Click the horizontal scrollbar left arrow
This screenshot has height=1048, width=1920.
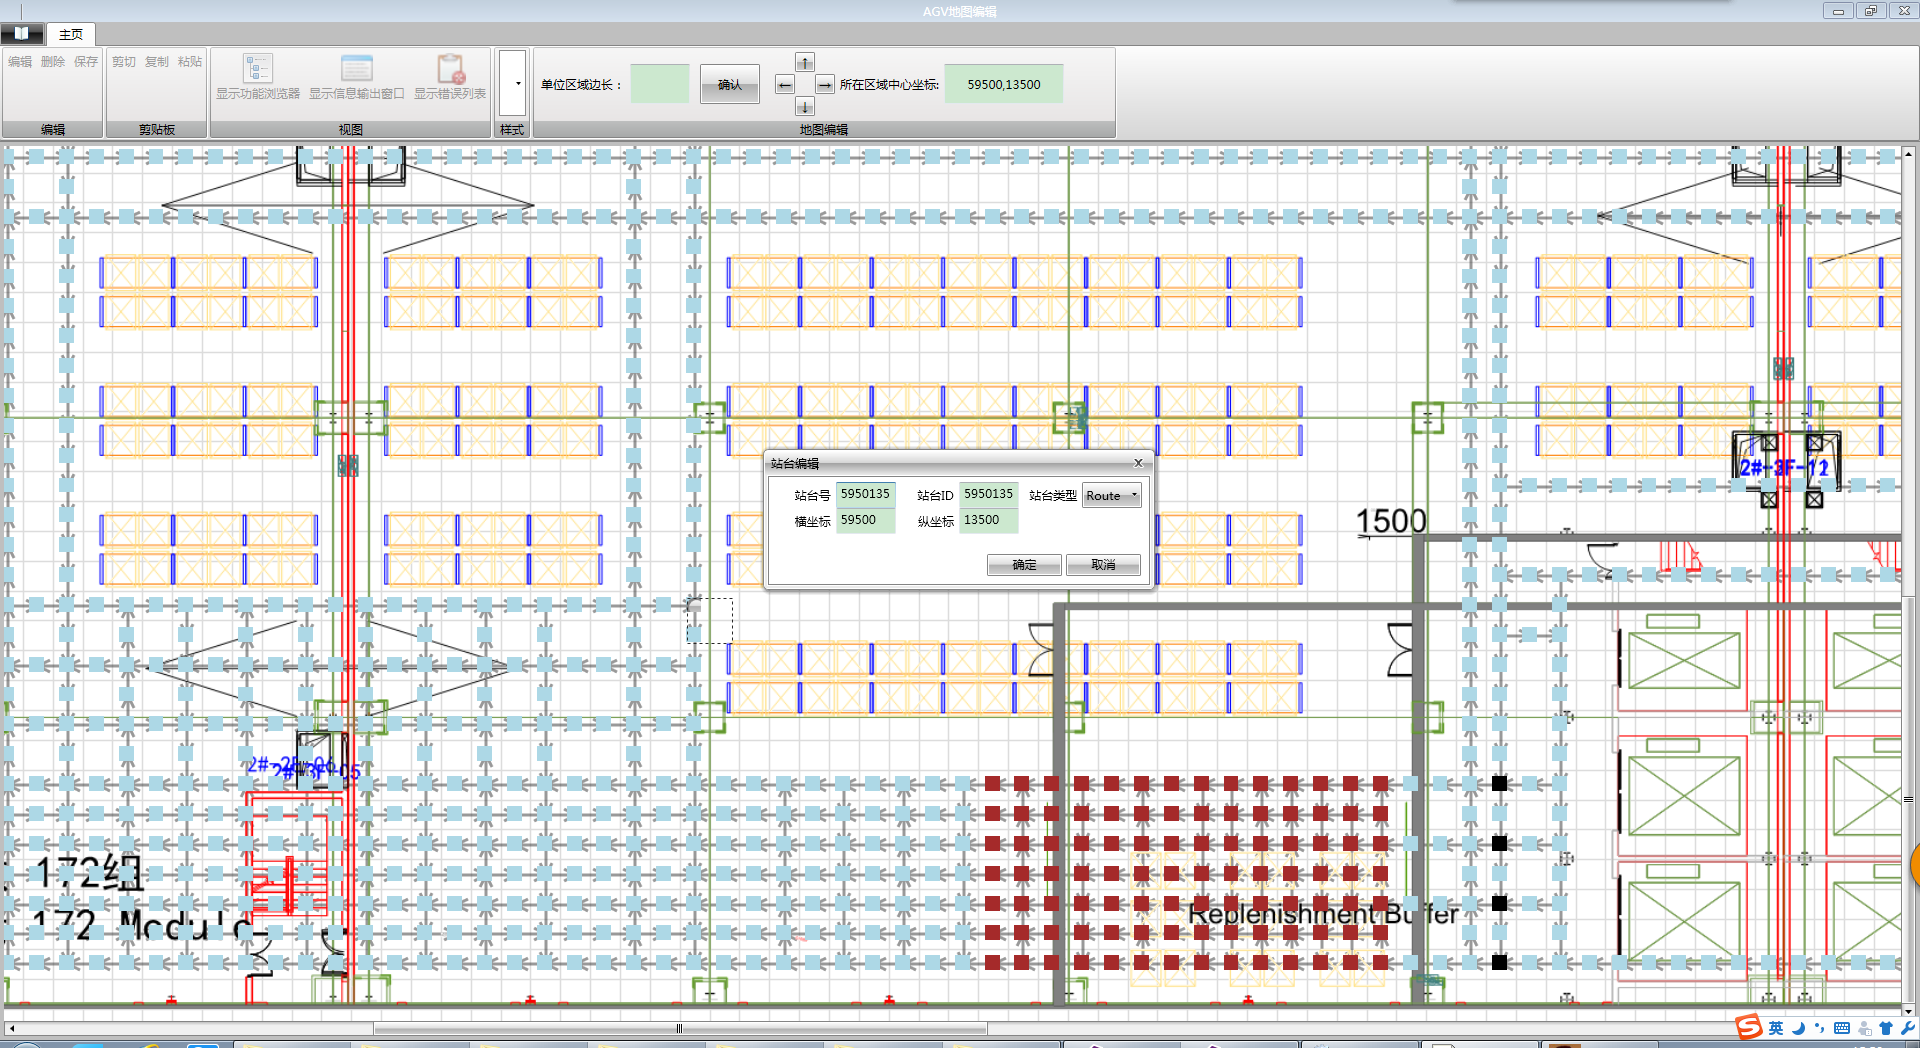click(x=11, y=1028)
